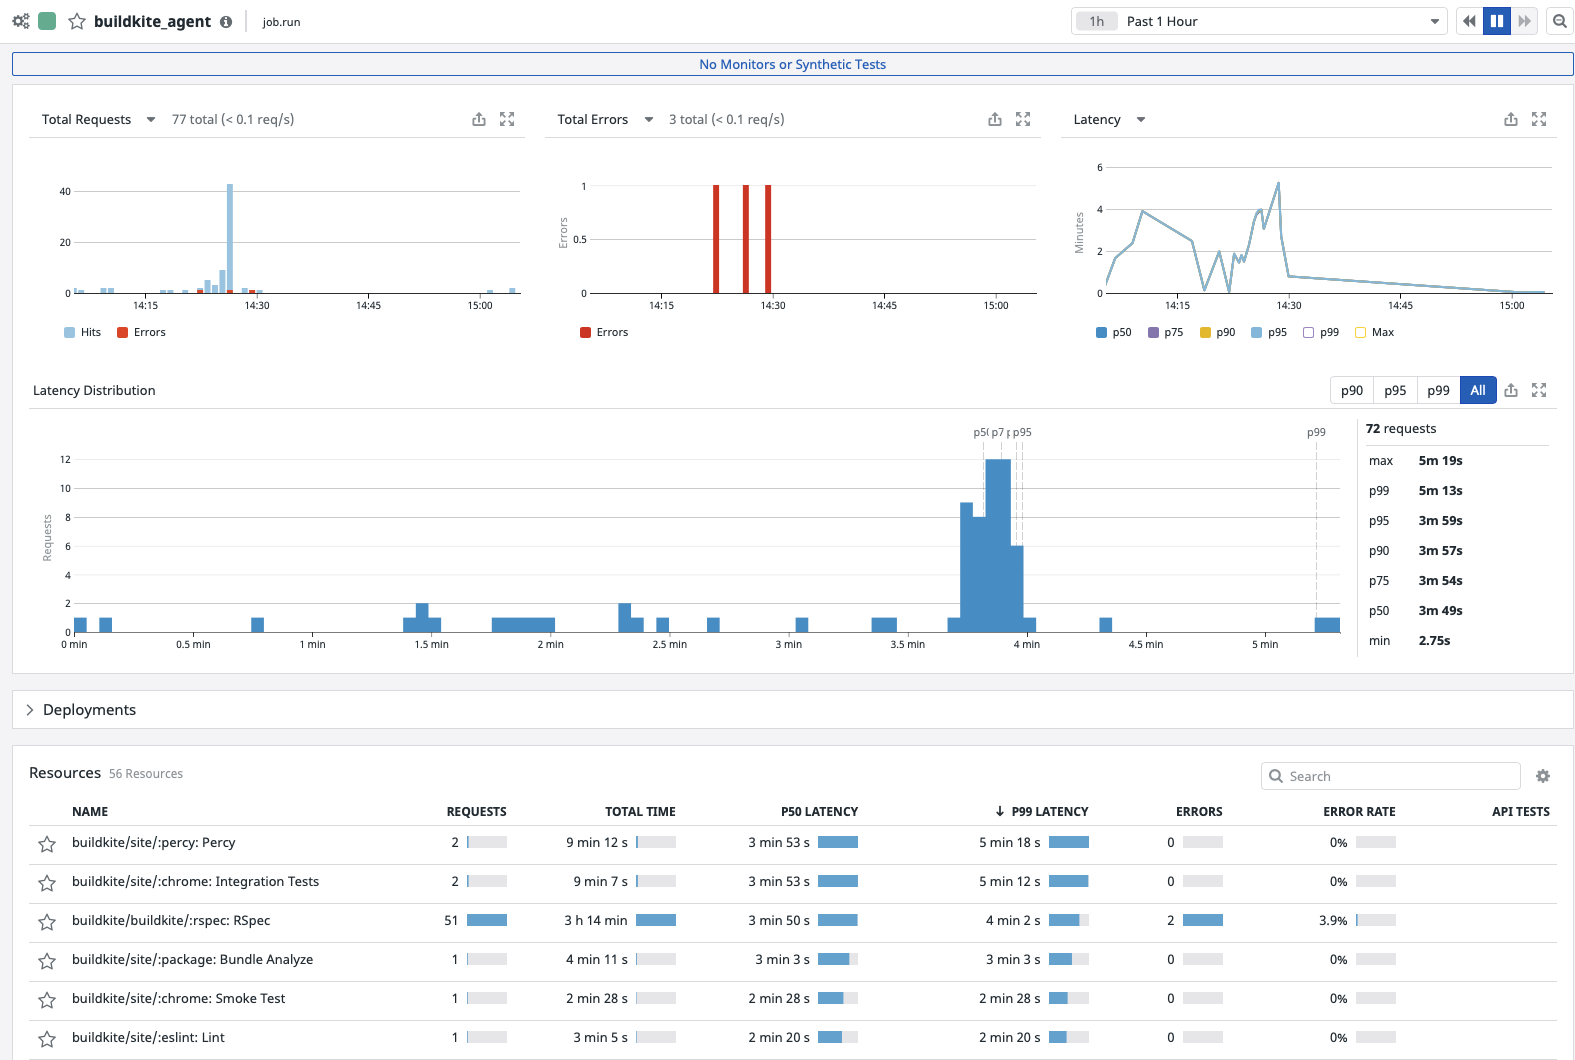Click the info icon beside buildkite_agent
This screenshot has width=1575, height=1060.
(x=226, y=22)
